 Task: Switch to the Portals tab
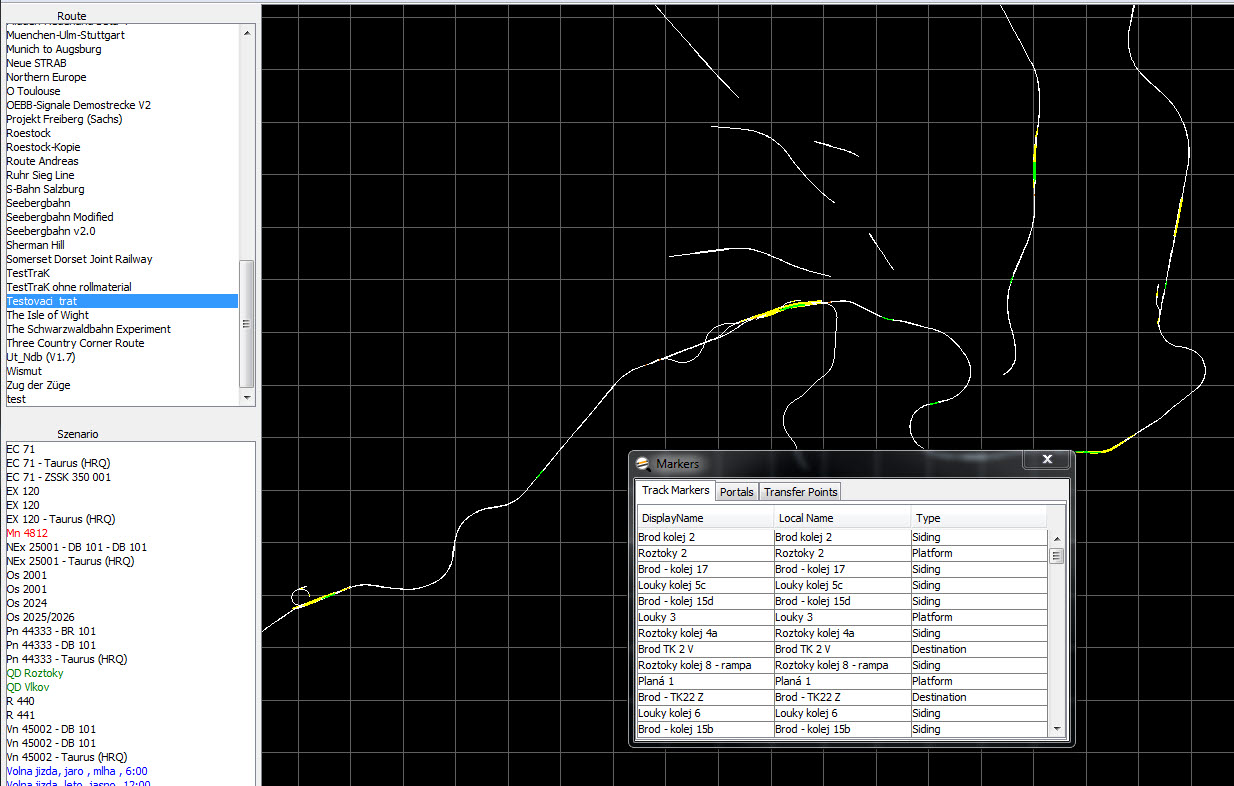point(736,492)
